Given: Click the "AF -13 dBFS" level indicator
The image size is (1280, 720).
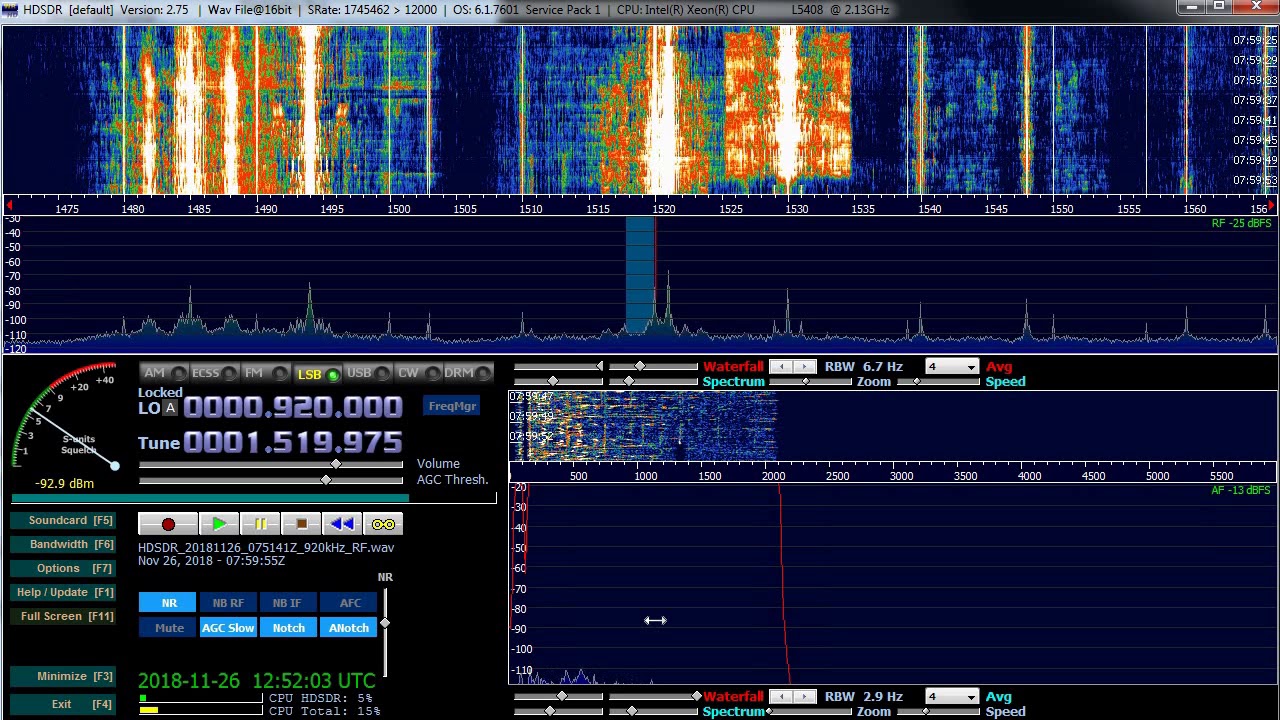Looking at the screenshot, I should [1241, 490].
